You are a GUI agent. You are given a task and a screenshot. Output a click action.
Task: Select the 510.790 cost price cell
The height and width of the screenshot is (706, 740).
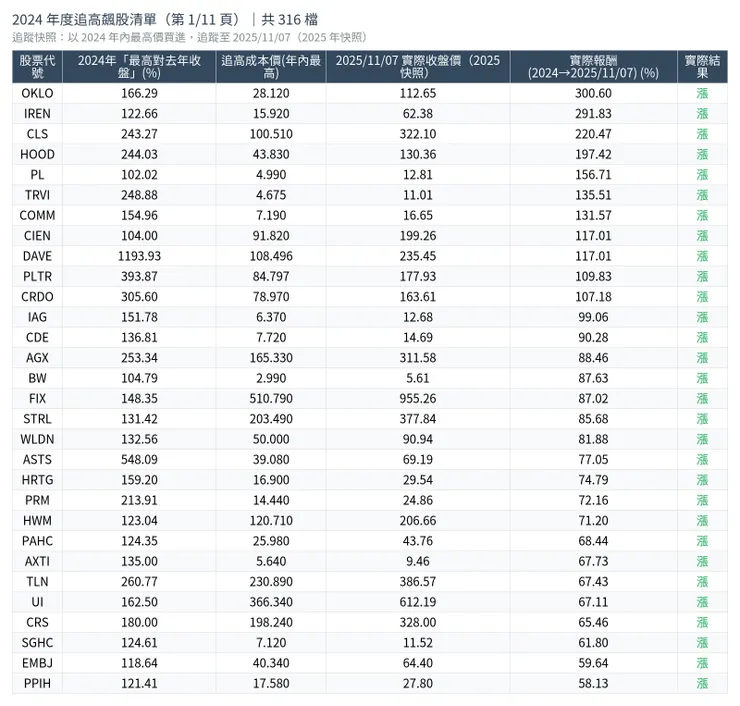[270, 398]
